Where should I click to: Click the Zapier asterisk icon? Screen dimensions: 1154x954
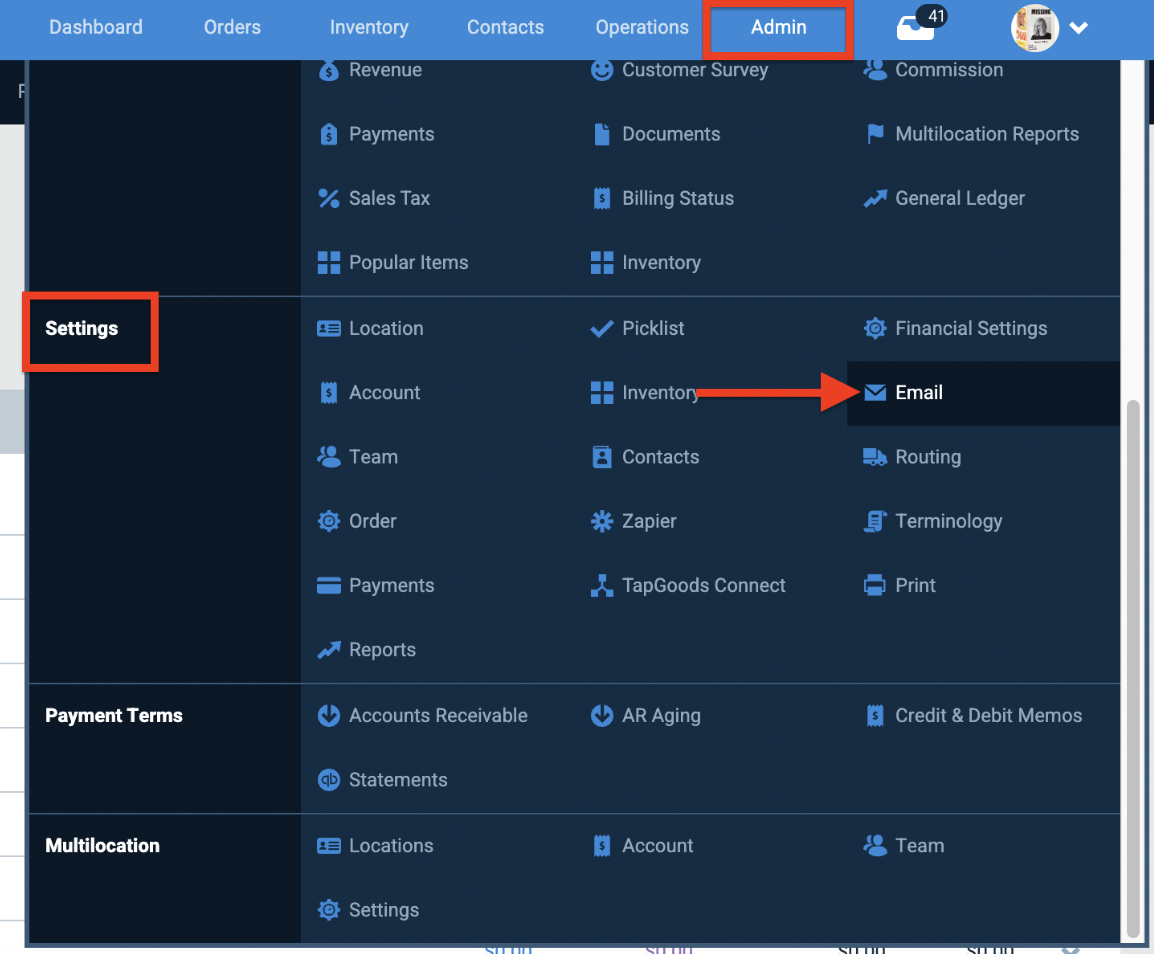pyautogui.click(x=601, y=520)
